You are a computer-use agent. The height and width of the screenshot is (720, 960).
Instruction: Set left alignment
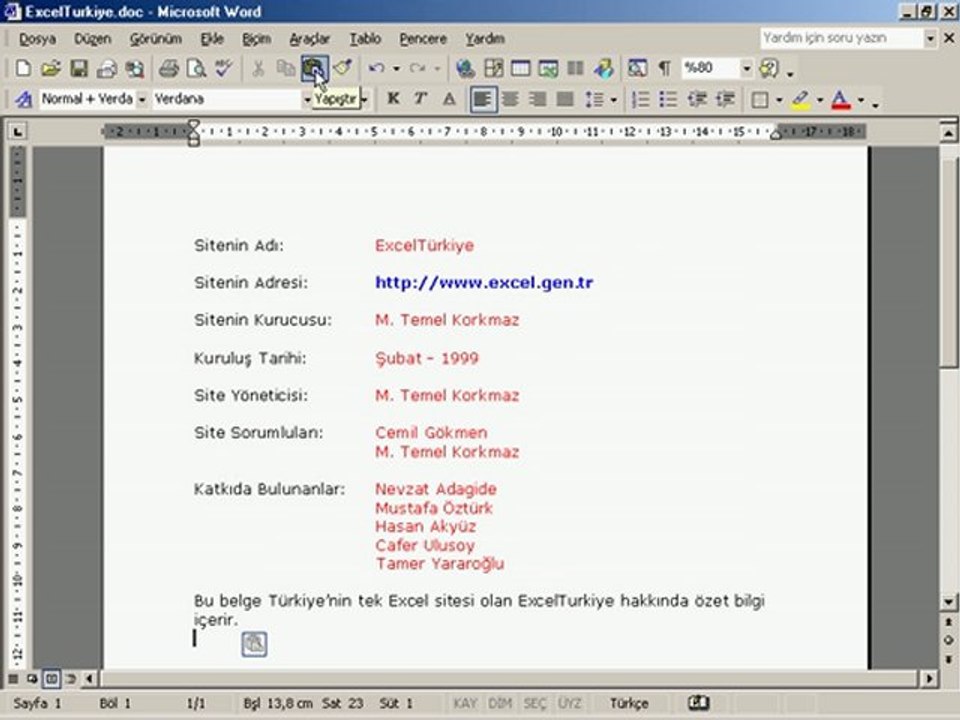[483, 99]
